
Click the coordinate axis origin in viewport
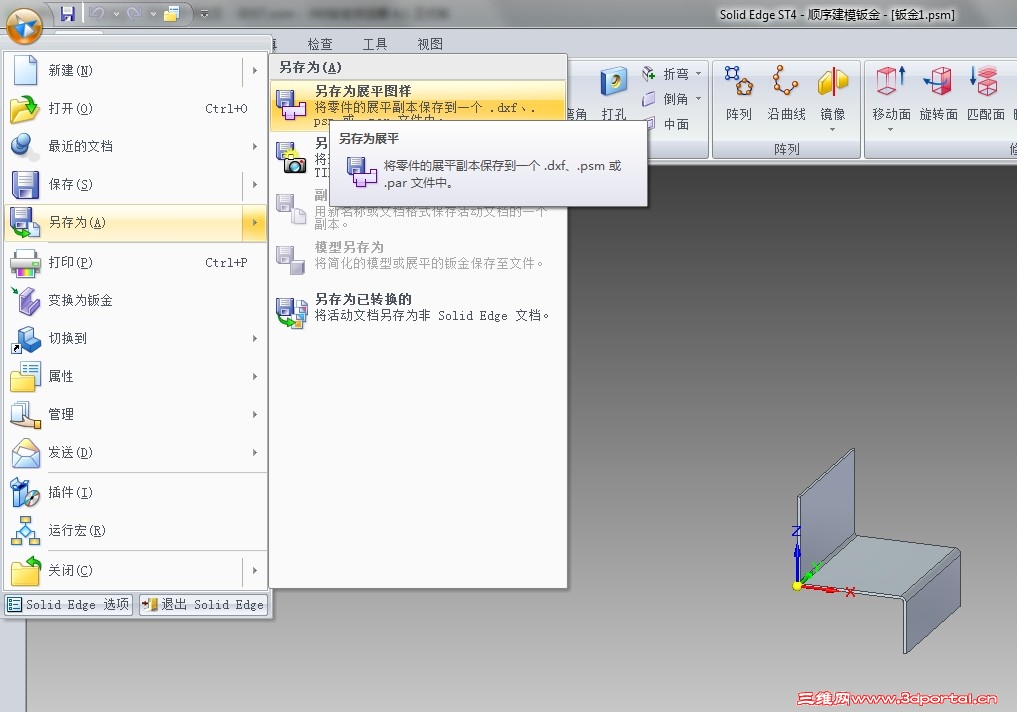coord(797,586)
